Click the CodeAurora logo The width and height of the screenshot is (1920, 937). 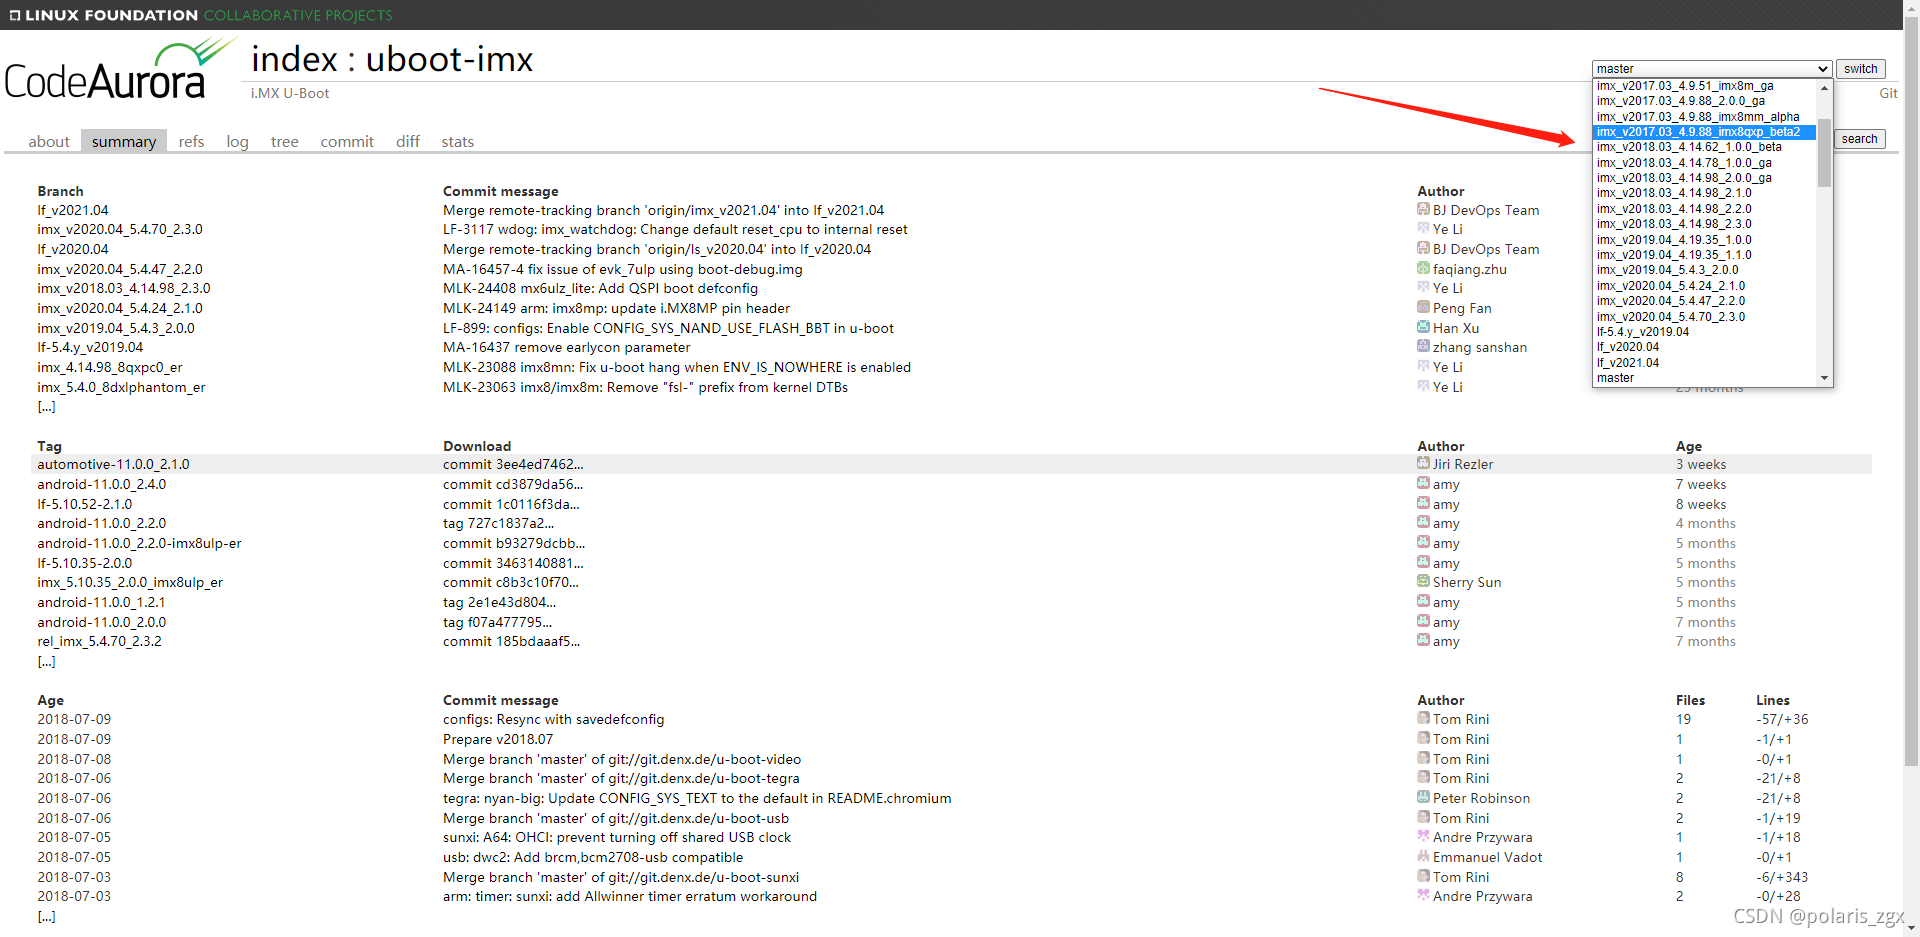click(120, 70)
